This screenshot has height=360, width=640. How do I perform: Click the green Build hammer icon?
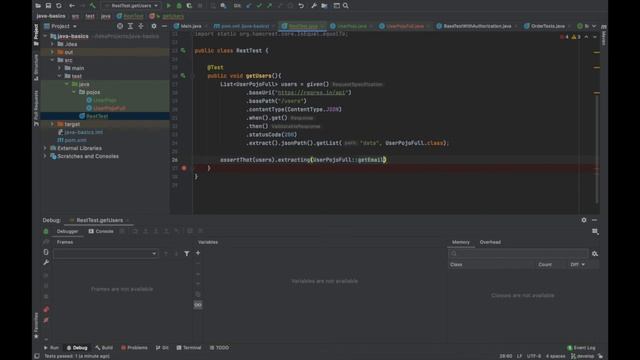click(93, 6)
